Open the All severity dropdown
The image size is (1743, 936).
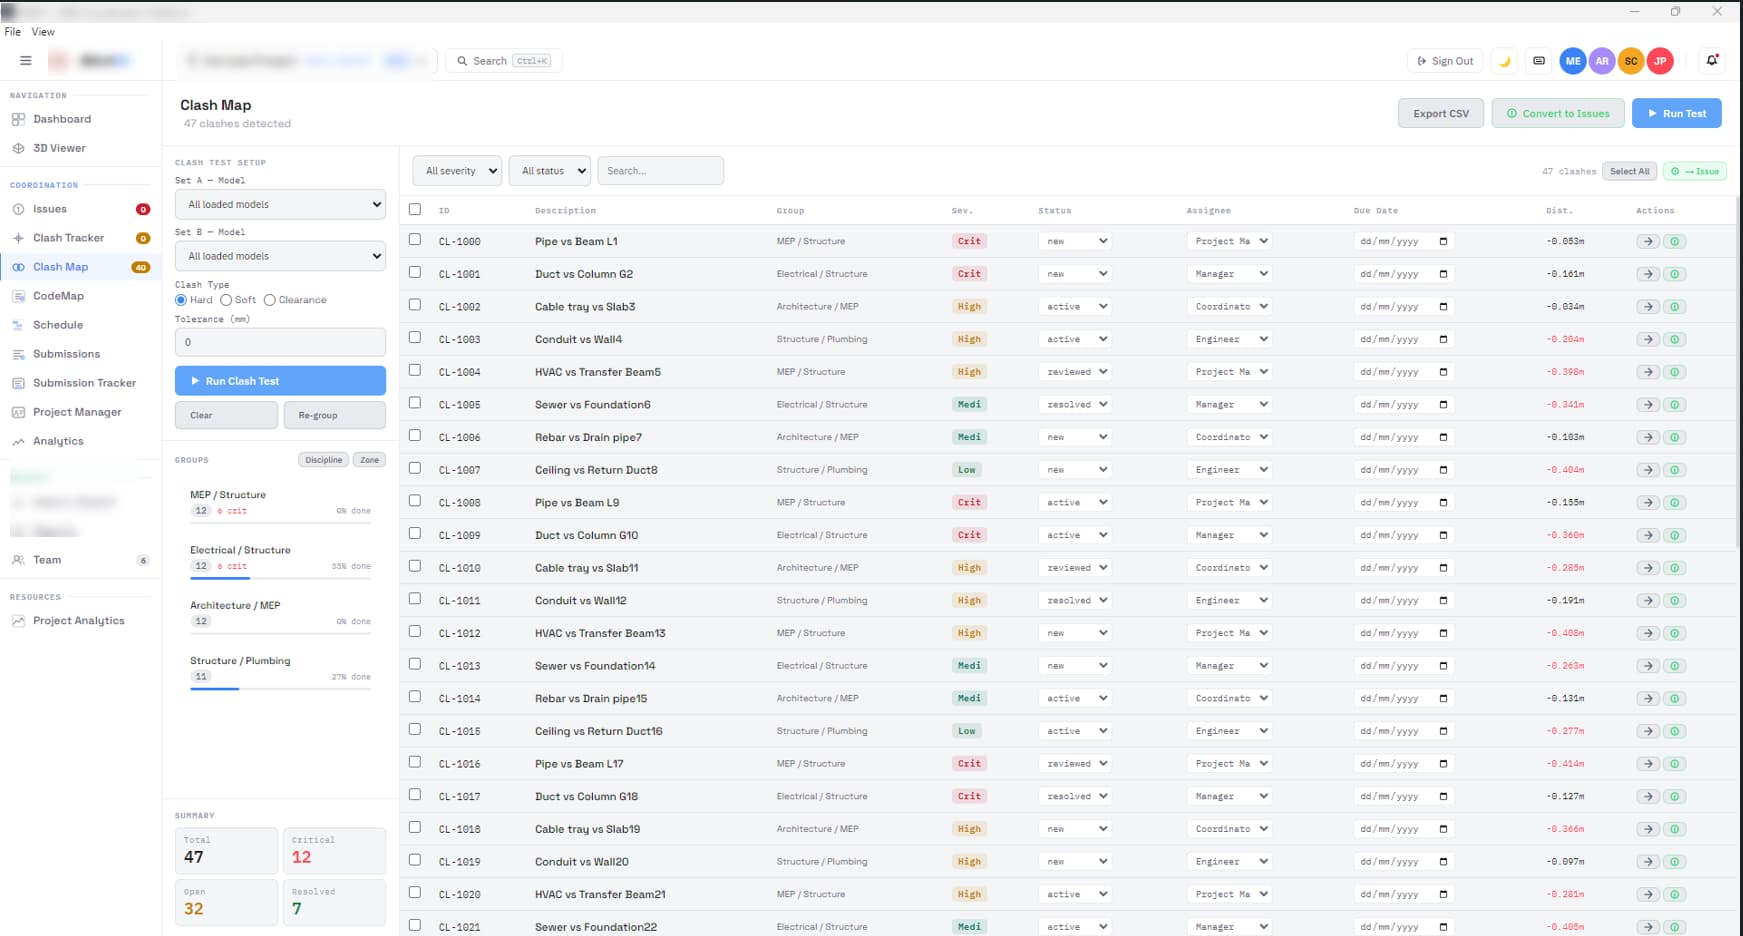(x=457, y=170)
